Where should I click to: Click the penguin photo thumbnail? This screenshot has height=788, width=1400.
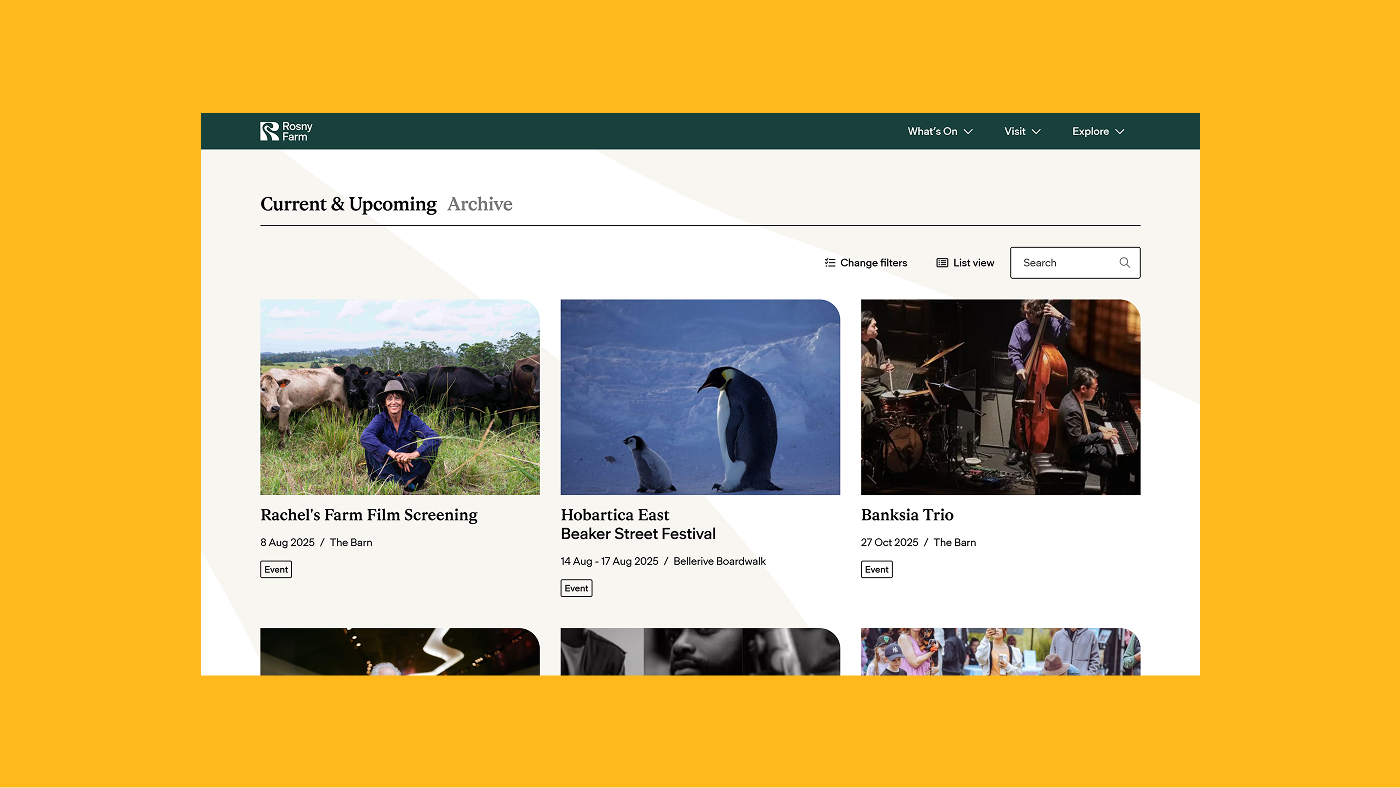(x=700, y=397)
